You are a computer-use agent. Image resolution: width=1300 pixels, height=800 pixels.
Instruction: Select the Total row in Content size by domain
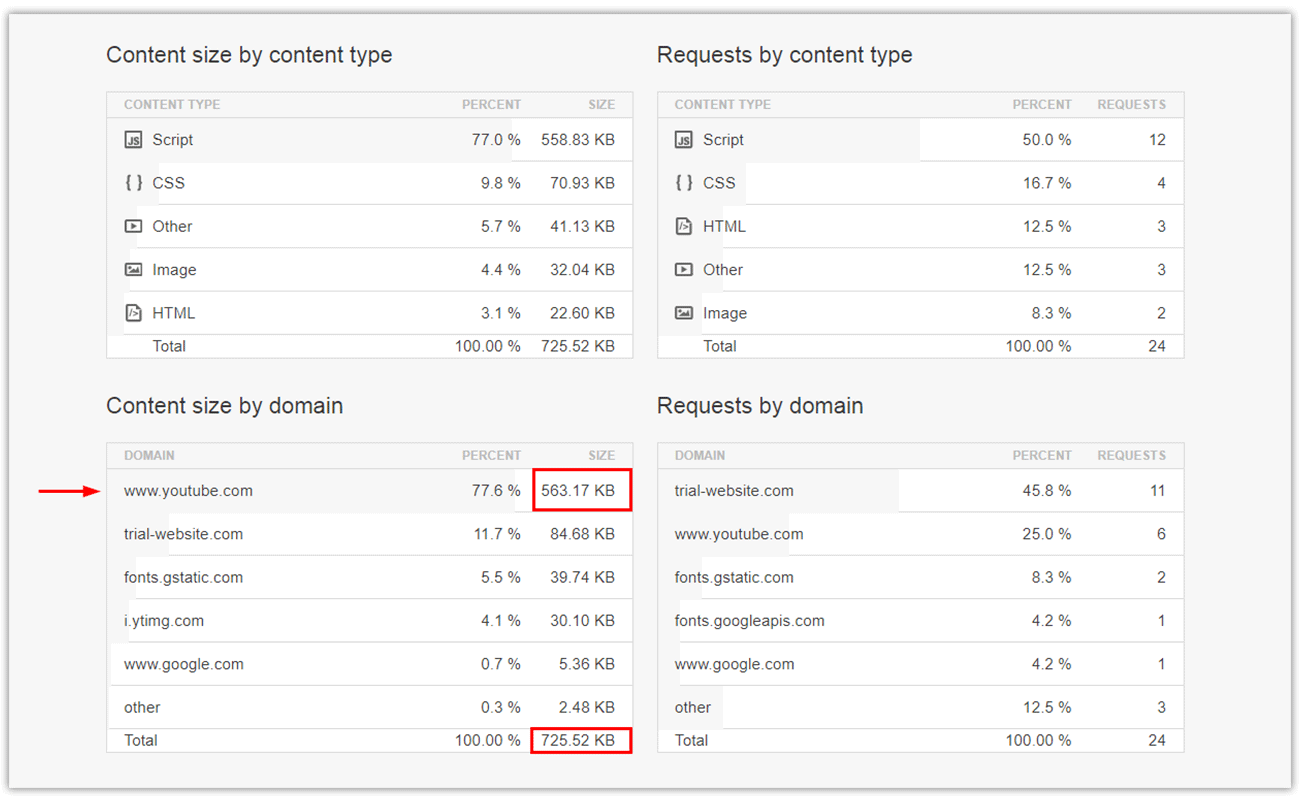[x=140, y=740]
